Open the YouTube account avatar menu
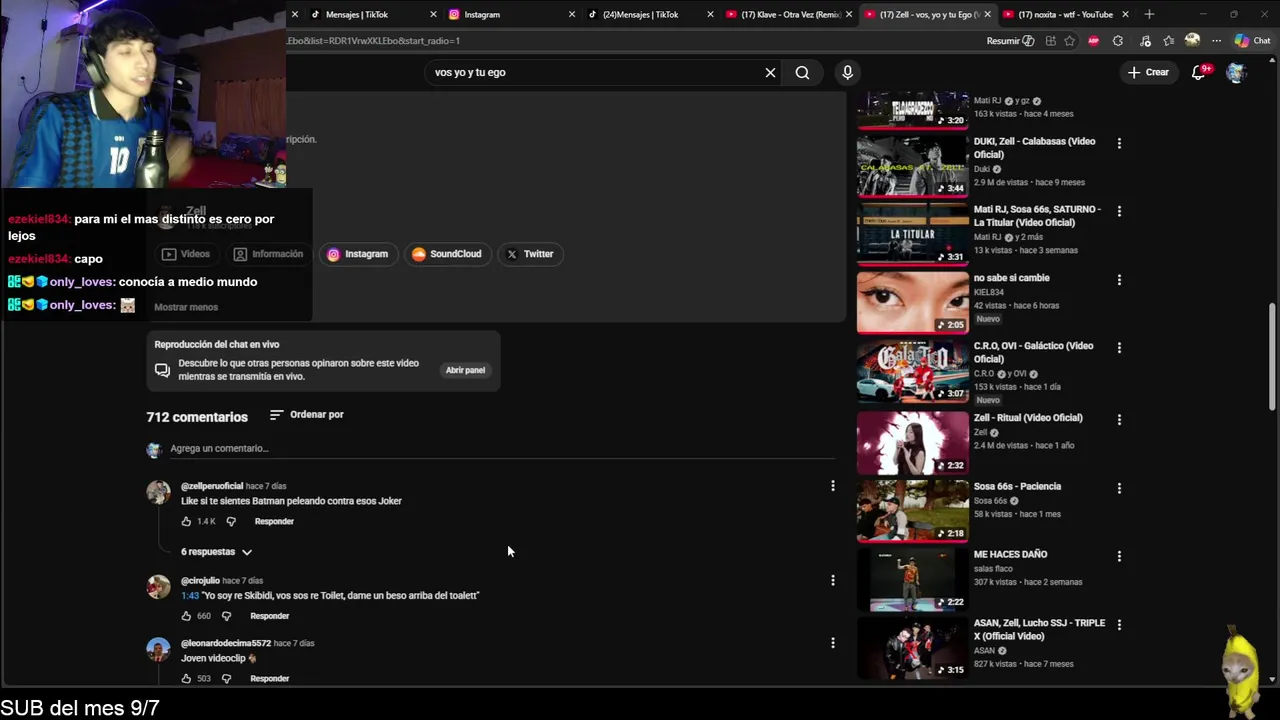Image resolution: width=1280 pixels, height=720 pixels. [x=1236, y=72]
